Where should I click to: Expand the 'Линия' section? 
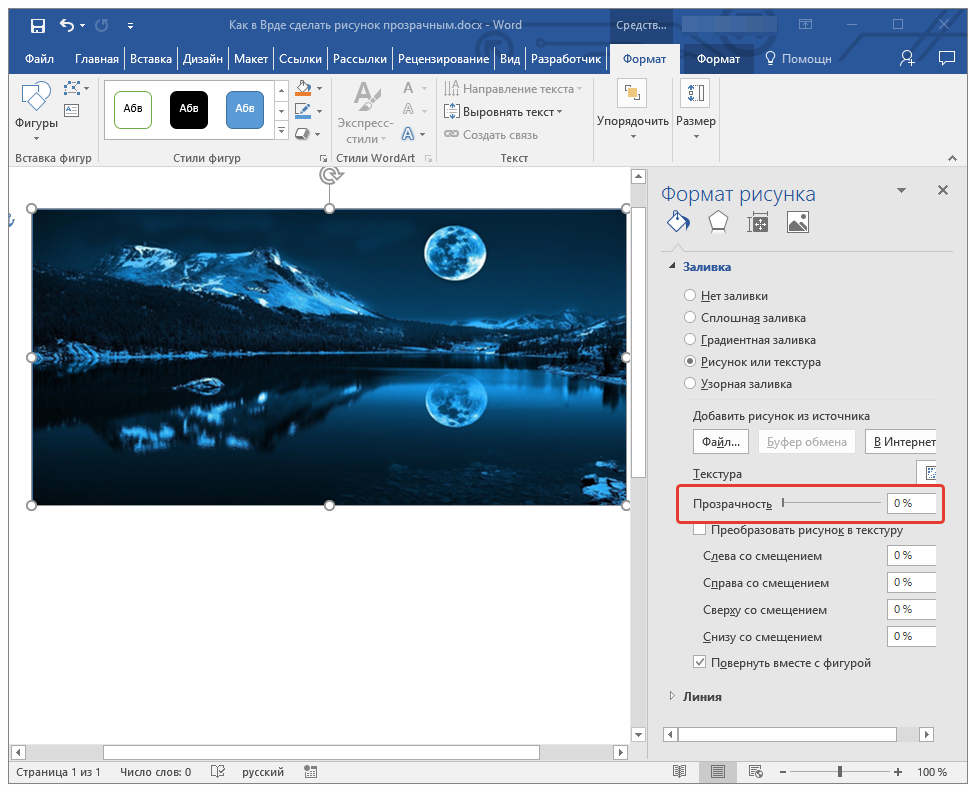tap(672, 696)
